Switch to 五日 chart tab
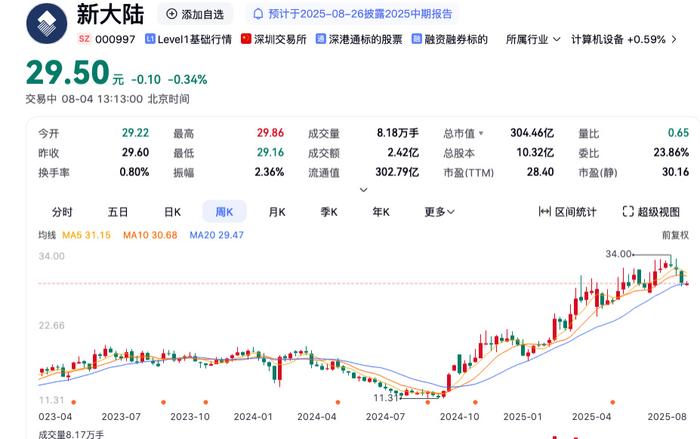Screen dimensions: 700x439 point(118,212)
